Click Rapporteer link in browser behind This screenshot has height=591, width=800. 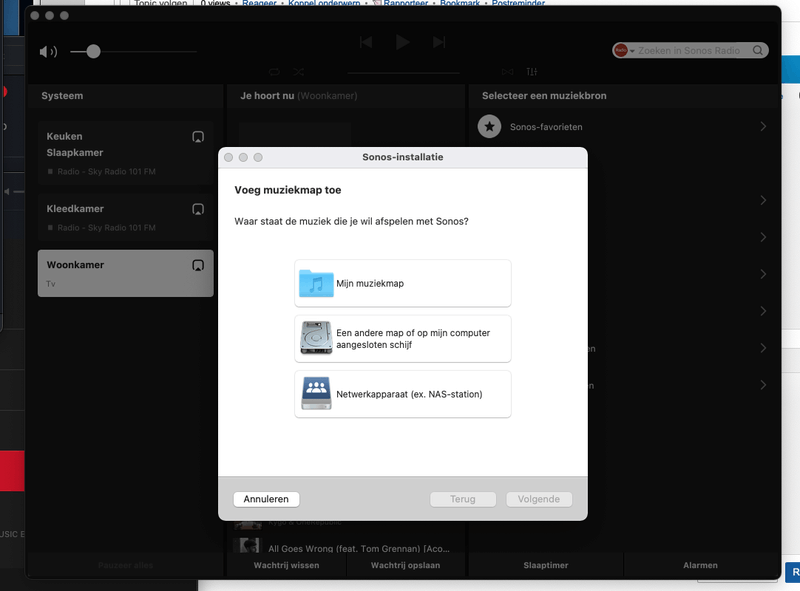pos(405,3)
